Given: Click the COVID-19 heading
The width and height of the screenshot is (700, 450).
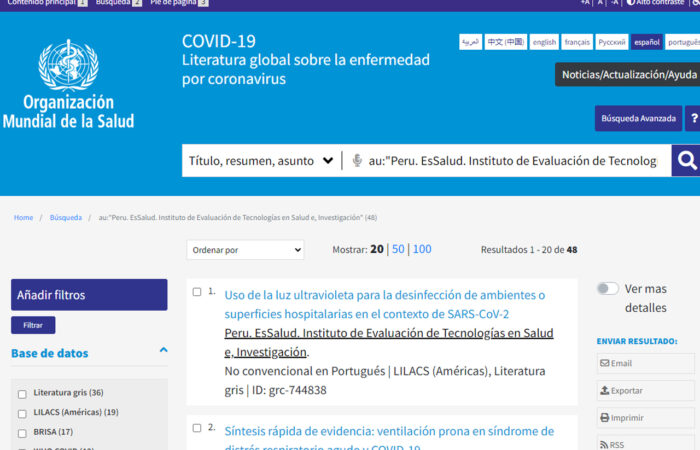Looking at the screenshot, I should [219, 42].
